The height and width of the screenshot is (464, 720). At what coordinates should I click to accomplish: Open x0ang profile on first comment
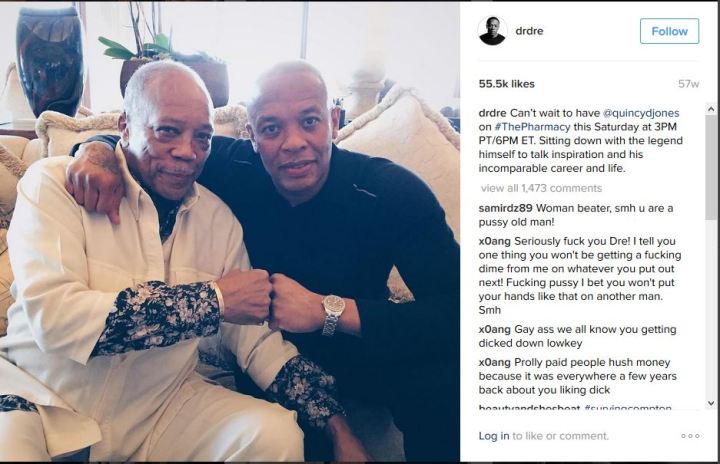494,241
